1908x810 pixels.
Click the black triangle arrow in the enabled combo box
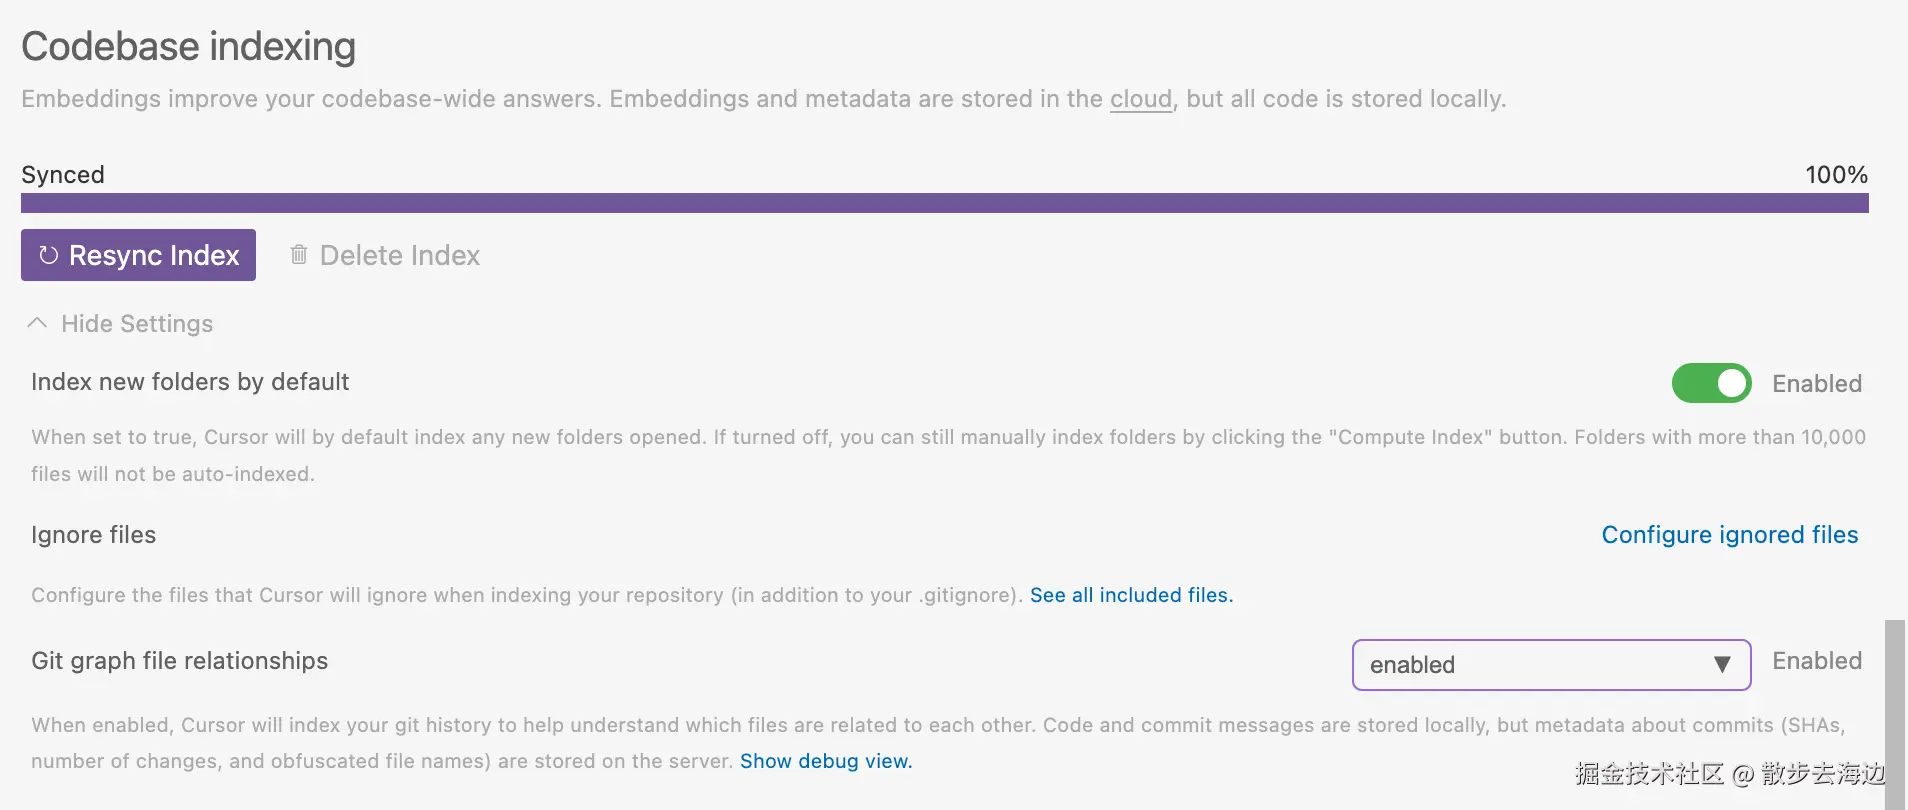point(1722,665)
